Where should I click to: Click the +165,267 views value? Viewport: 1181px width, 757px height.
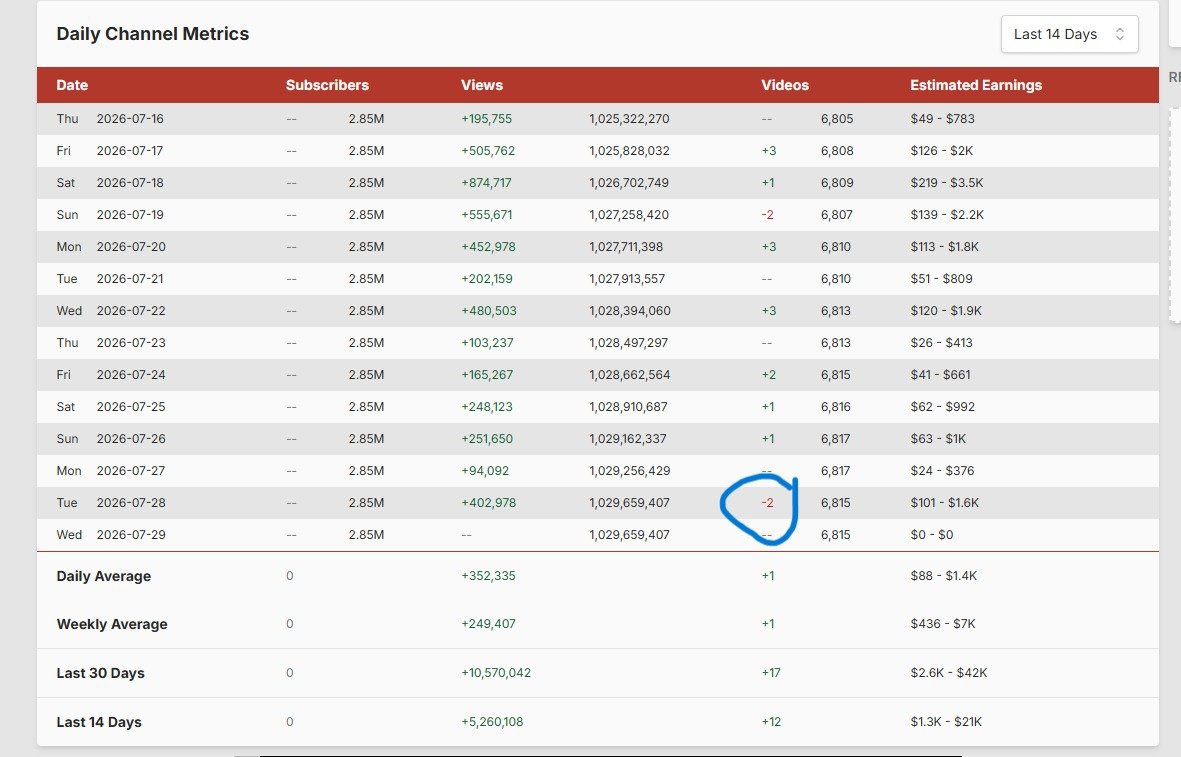(487, 374)
